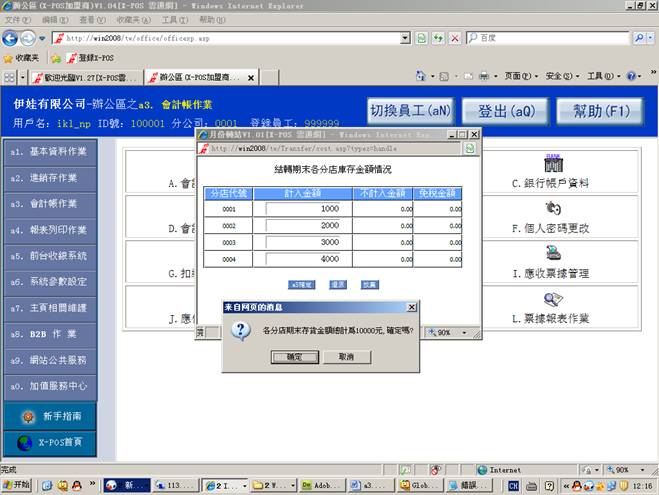Click the 切換員工(aN) button
Screen dimensions: 659x495
coord(409,111)
